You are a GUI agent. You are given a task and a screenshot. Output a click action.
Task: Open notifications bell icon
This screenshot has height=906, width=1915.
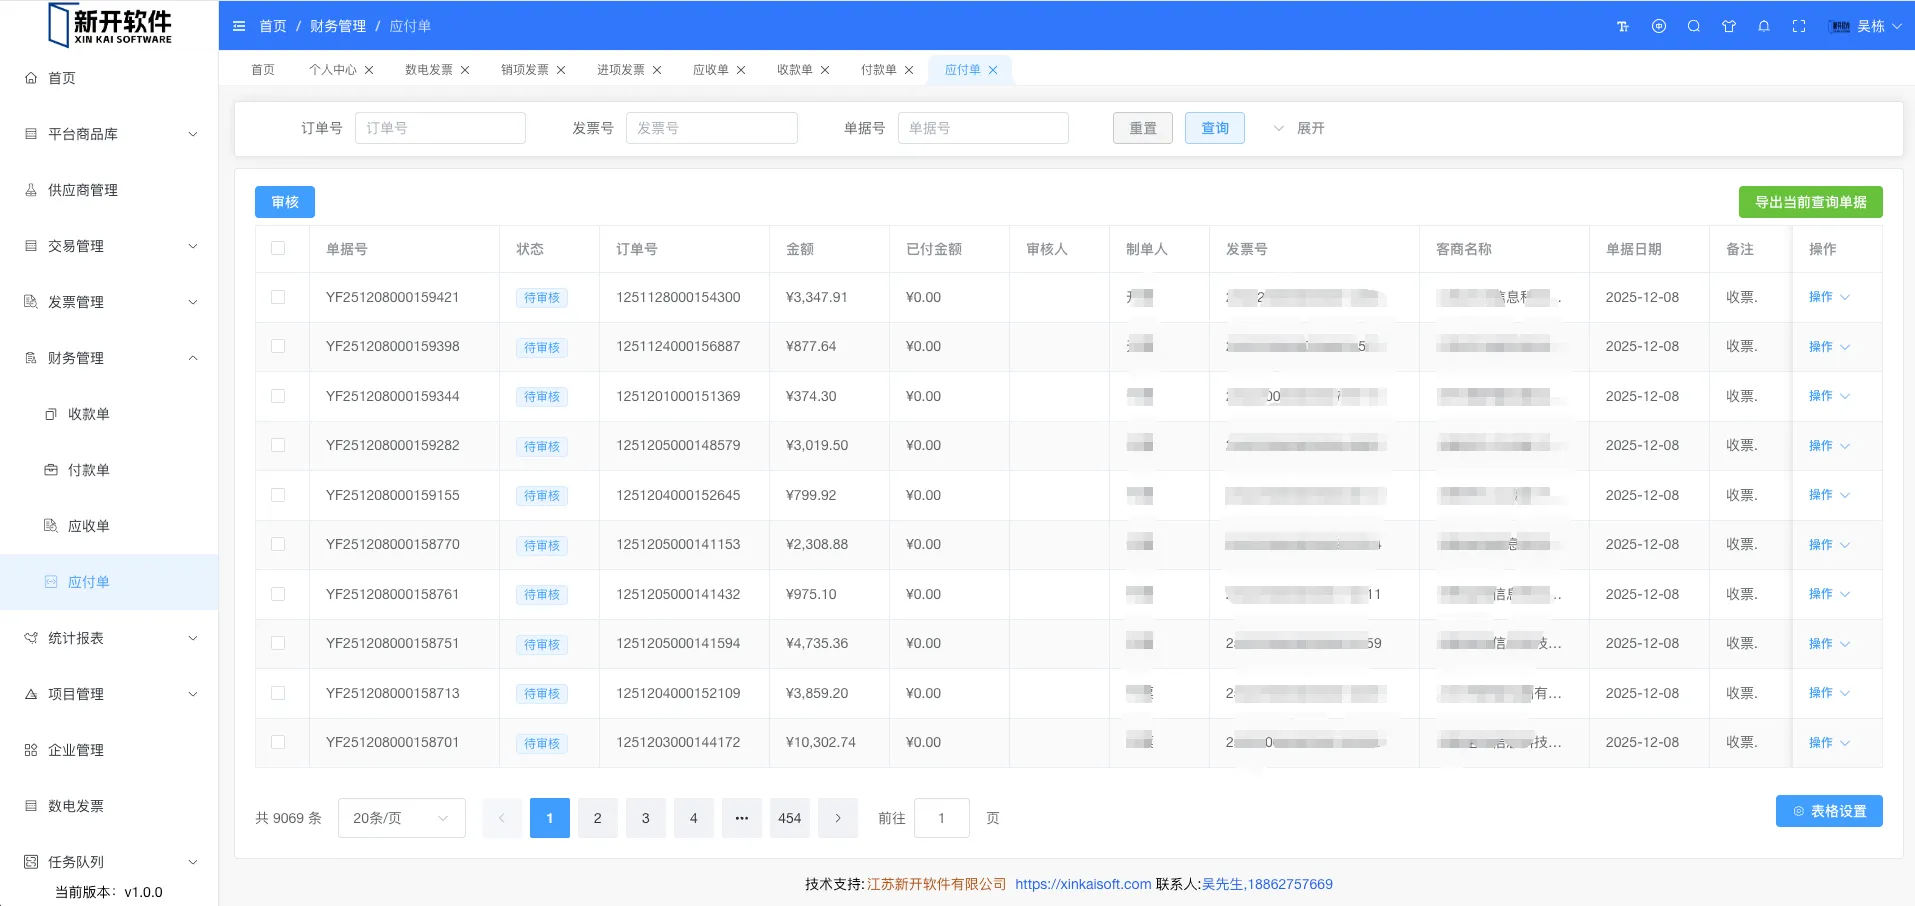(1764, 27)
